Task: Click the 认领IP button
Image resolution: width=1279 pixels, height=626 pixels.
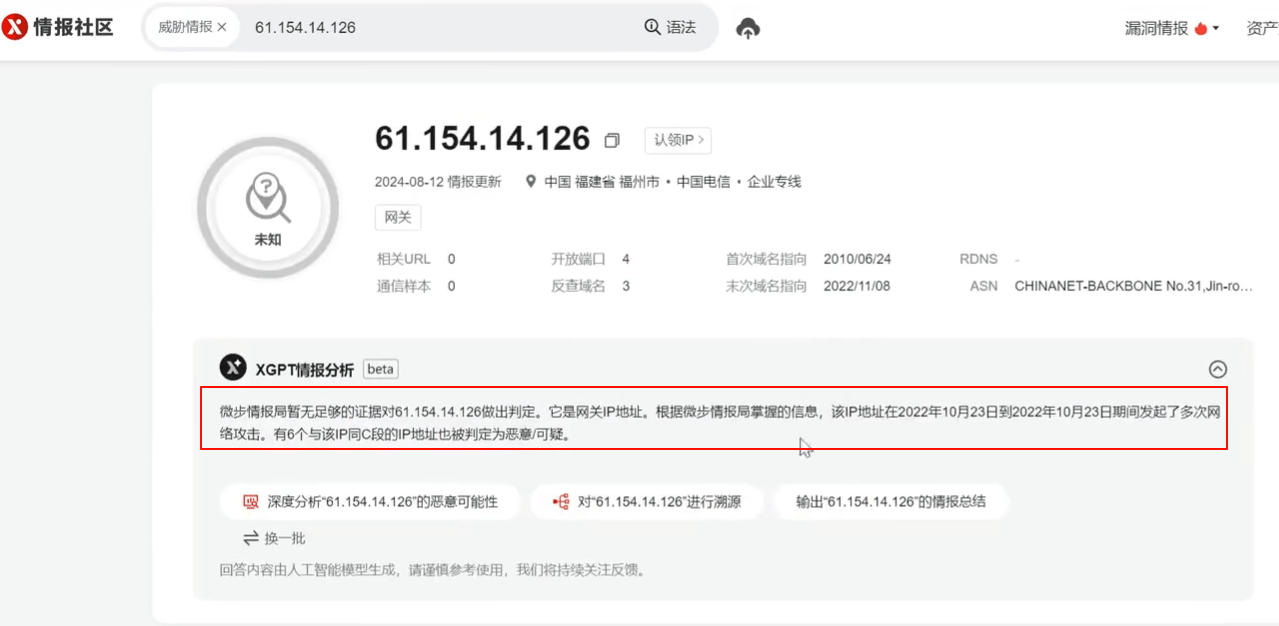Action: (x=678, y=140)
